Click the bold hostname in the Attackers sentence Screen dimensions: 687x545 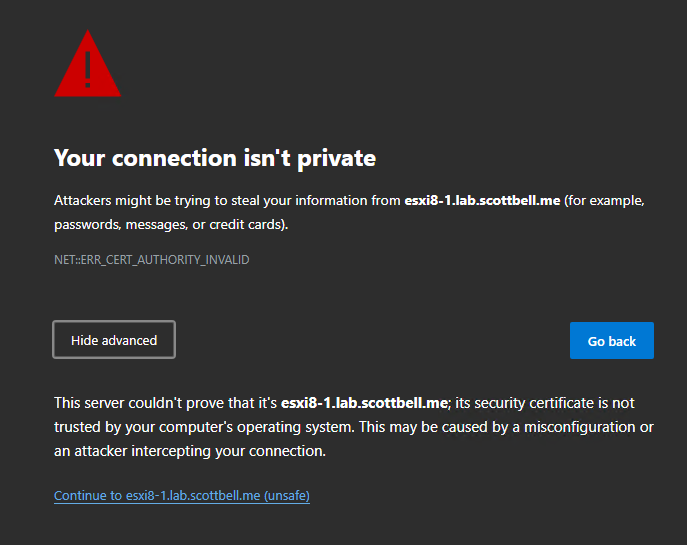pos(482,201)
